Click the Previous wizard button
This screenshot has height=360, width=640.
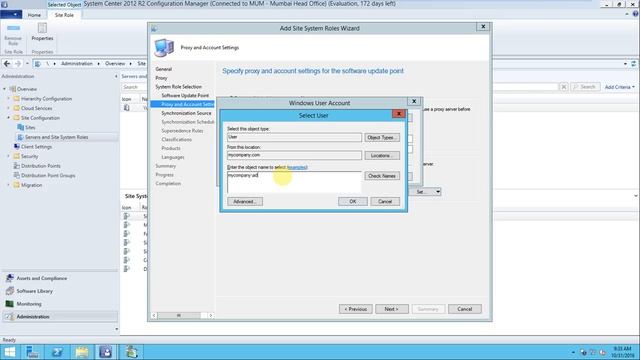[356, 309]
